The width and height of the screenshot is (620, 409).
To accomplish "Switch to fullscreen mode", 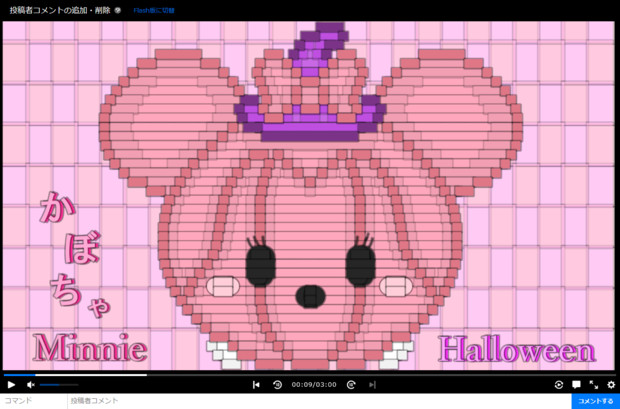I will pyautogui.click(x=594, y=384).
